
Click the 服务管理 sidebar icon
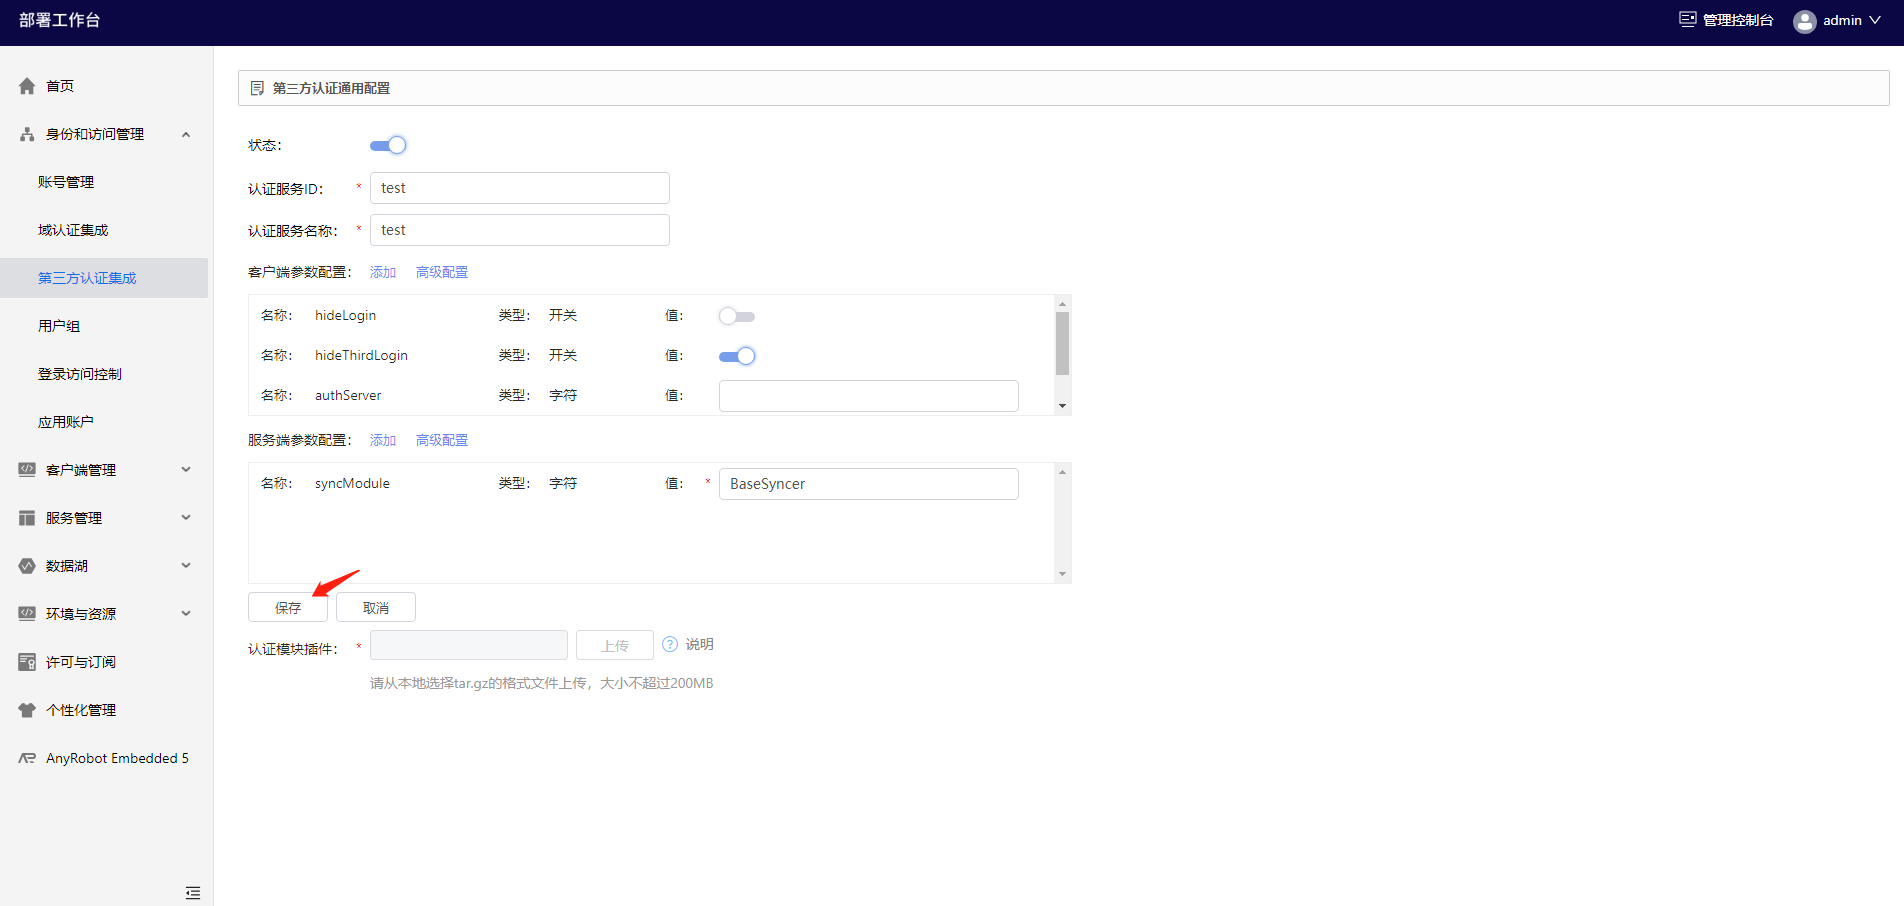coord(27,518)
